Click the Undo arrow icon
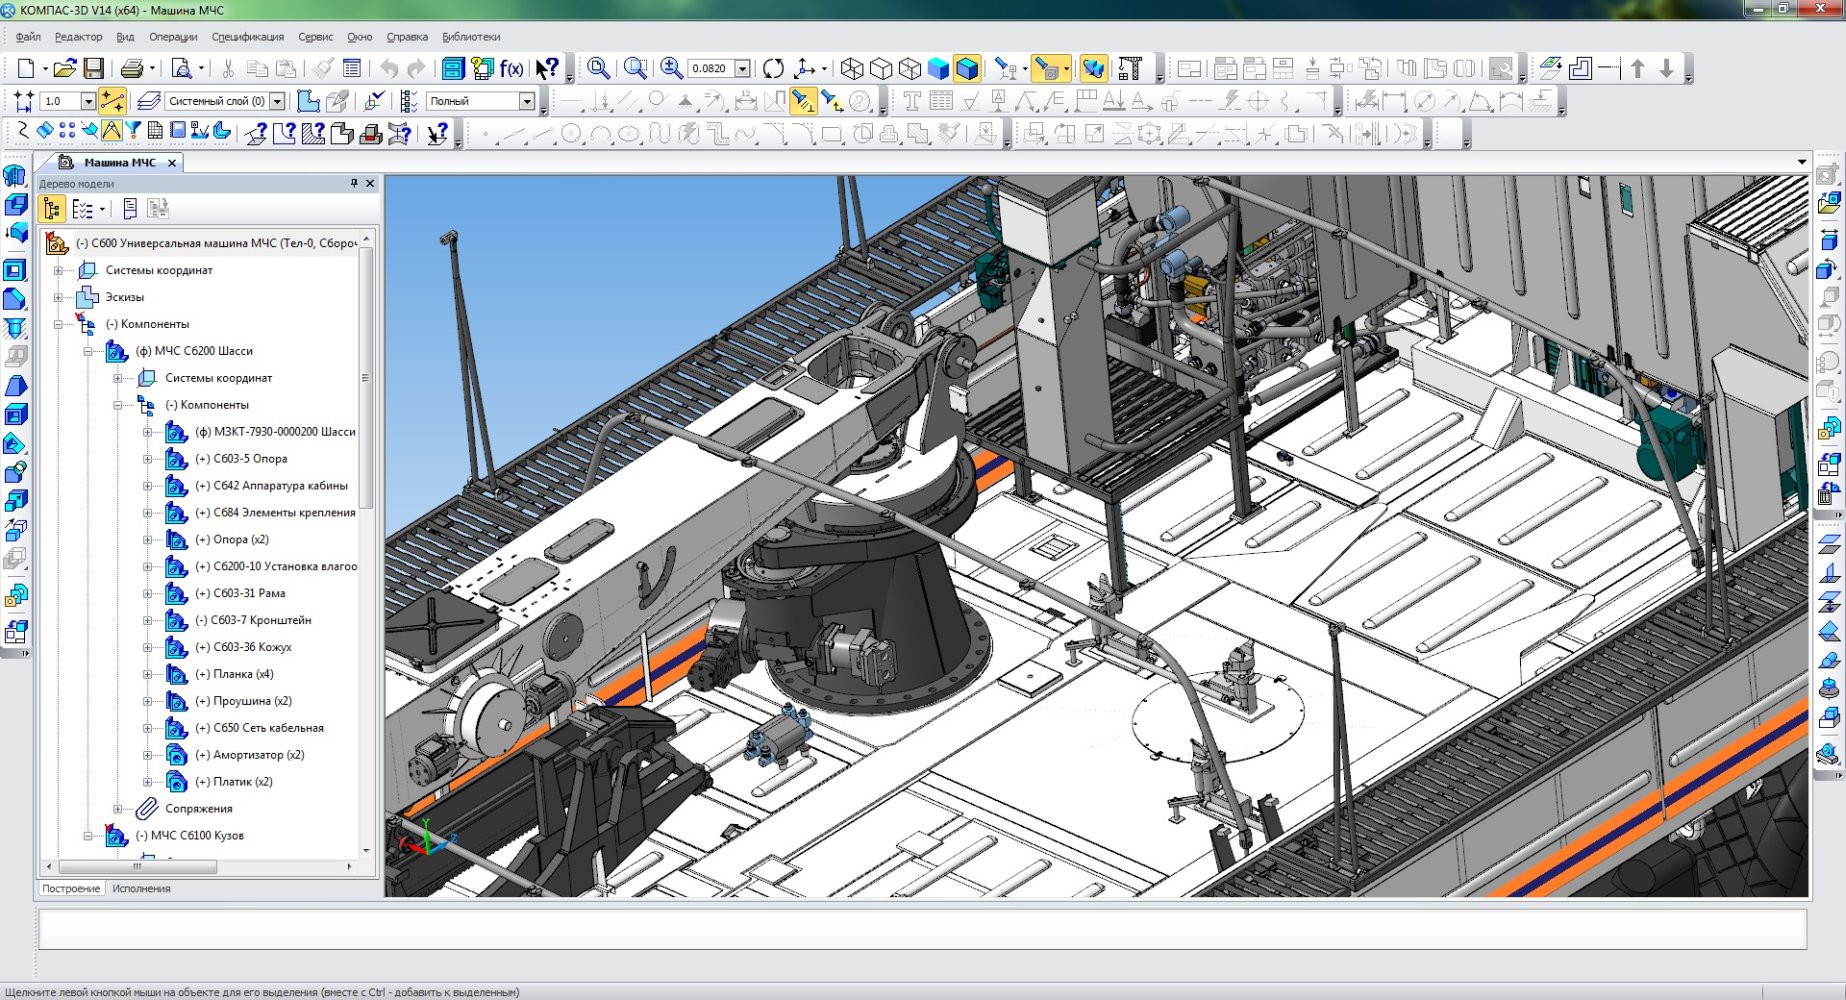The width and height of the screenshot is (1846, 1000). point(389,69)
